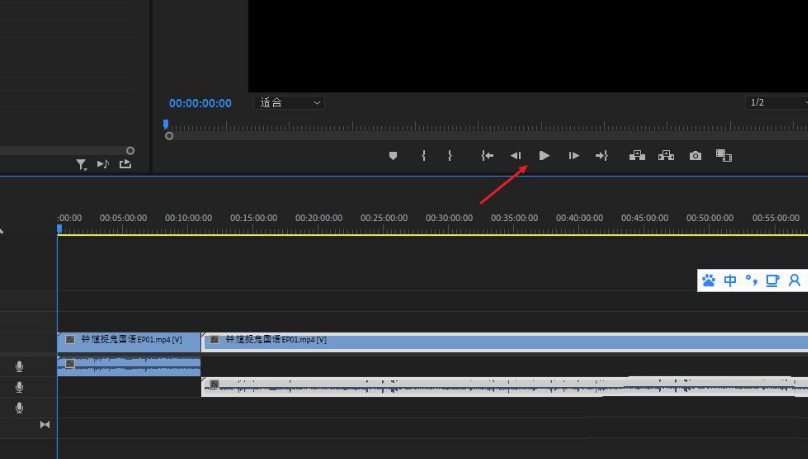808x459 pixels.
Task: Select the first short audio clip
Action: tap(129, 365)
